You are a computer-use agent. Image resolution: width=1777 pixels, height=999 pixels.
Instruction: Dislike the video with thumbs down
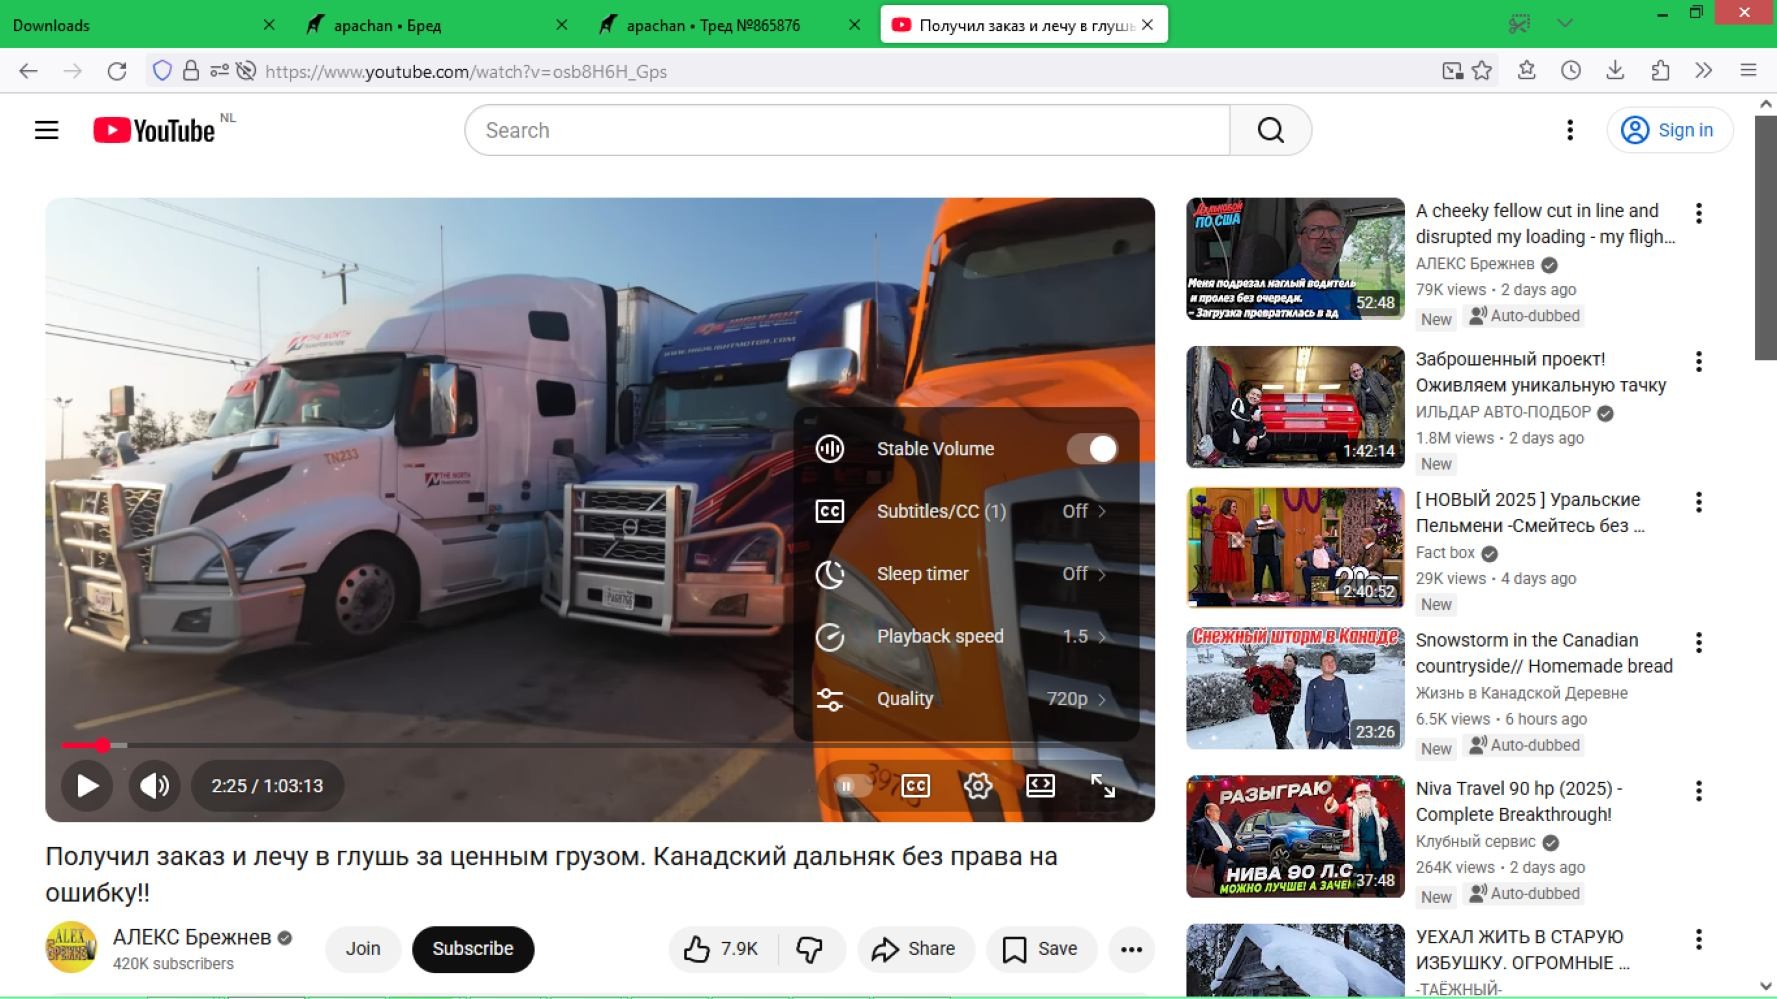[x=810, y=949]
